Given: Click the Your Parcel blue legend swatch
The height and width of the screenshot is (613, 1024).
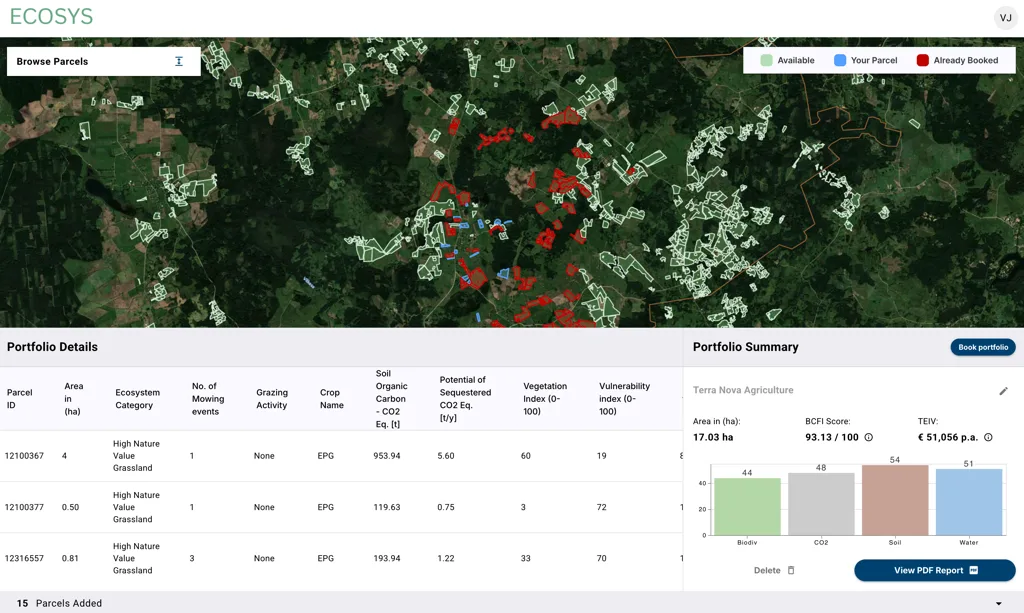Looking at the screenshot, I should [840, 60].
